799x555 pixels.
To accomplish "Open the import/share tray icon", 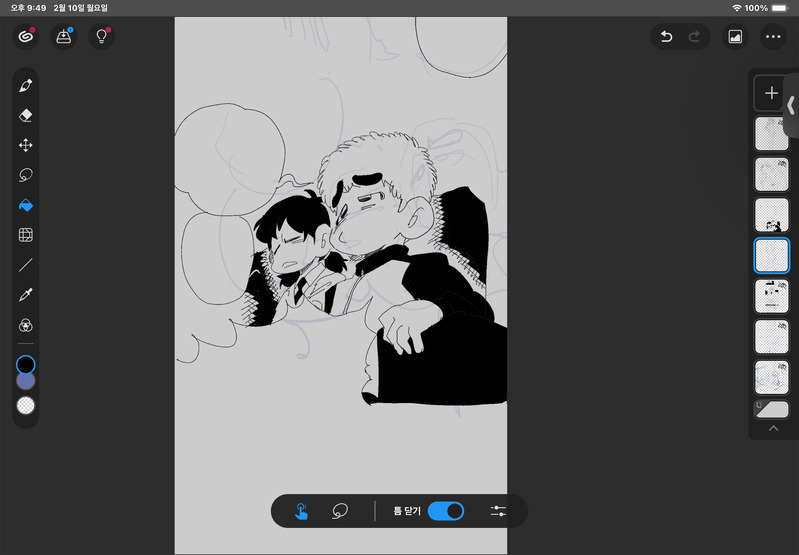I will pyautogui.click(x=64, y=37).
